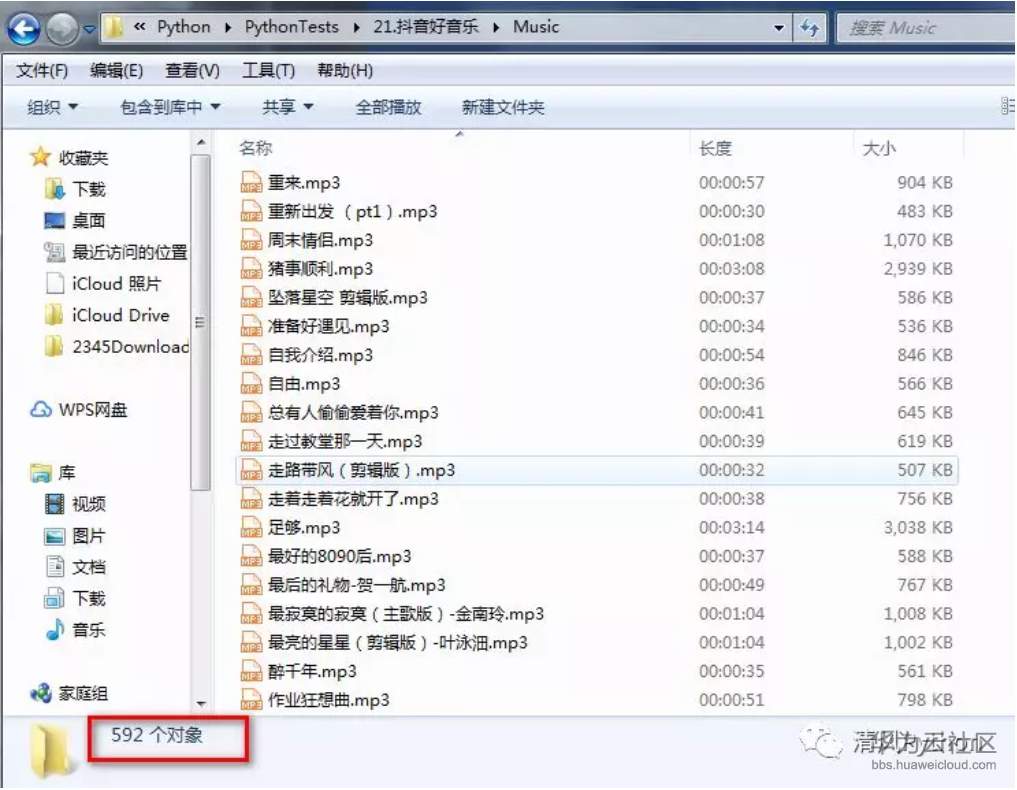Create folder using 新建文件夹 button
The image size is (1017, 790).
click(x=502, y=106)
